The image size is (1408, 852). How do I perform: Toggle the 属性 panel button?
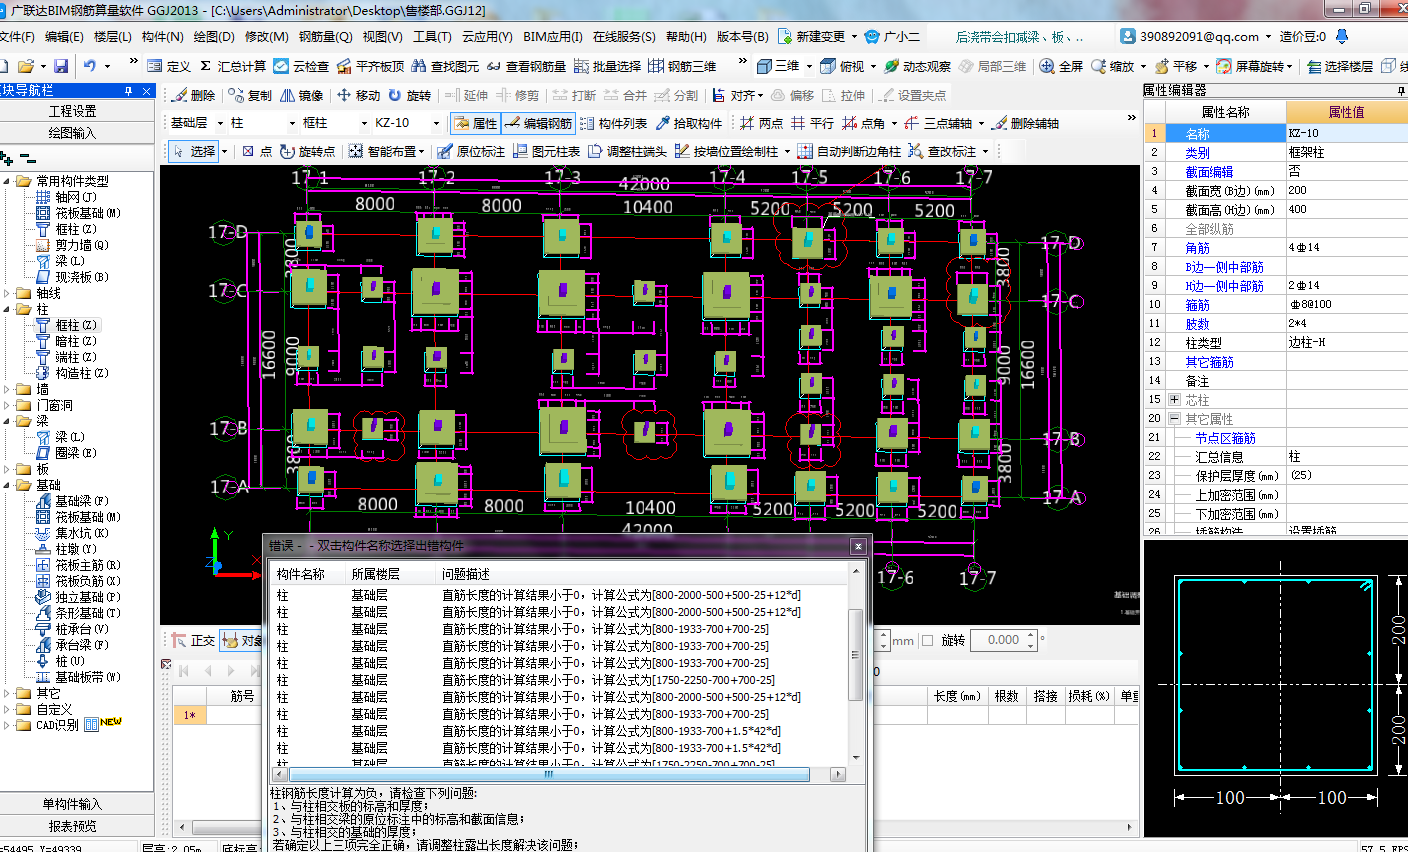[475, 123]
